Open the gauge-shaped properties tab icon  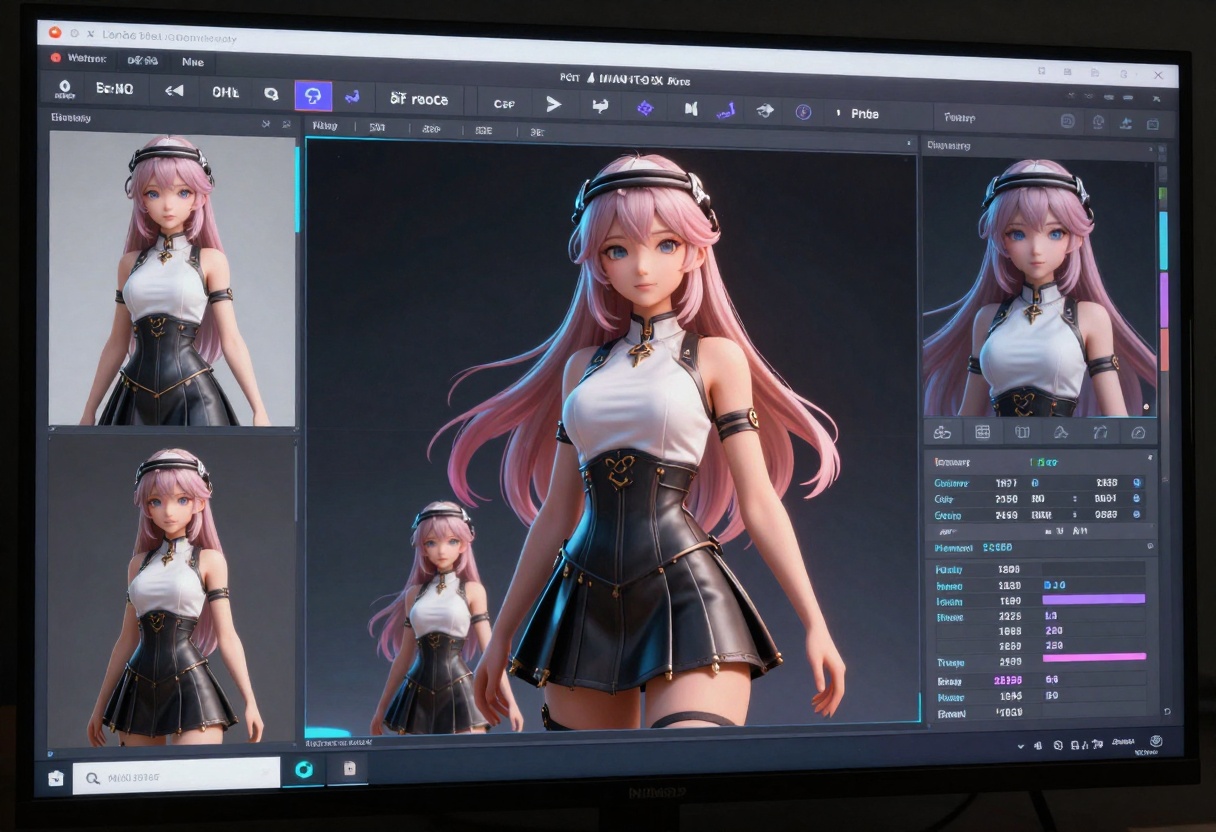pos(1138,432)
